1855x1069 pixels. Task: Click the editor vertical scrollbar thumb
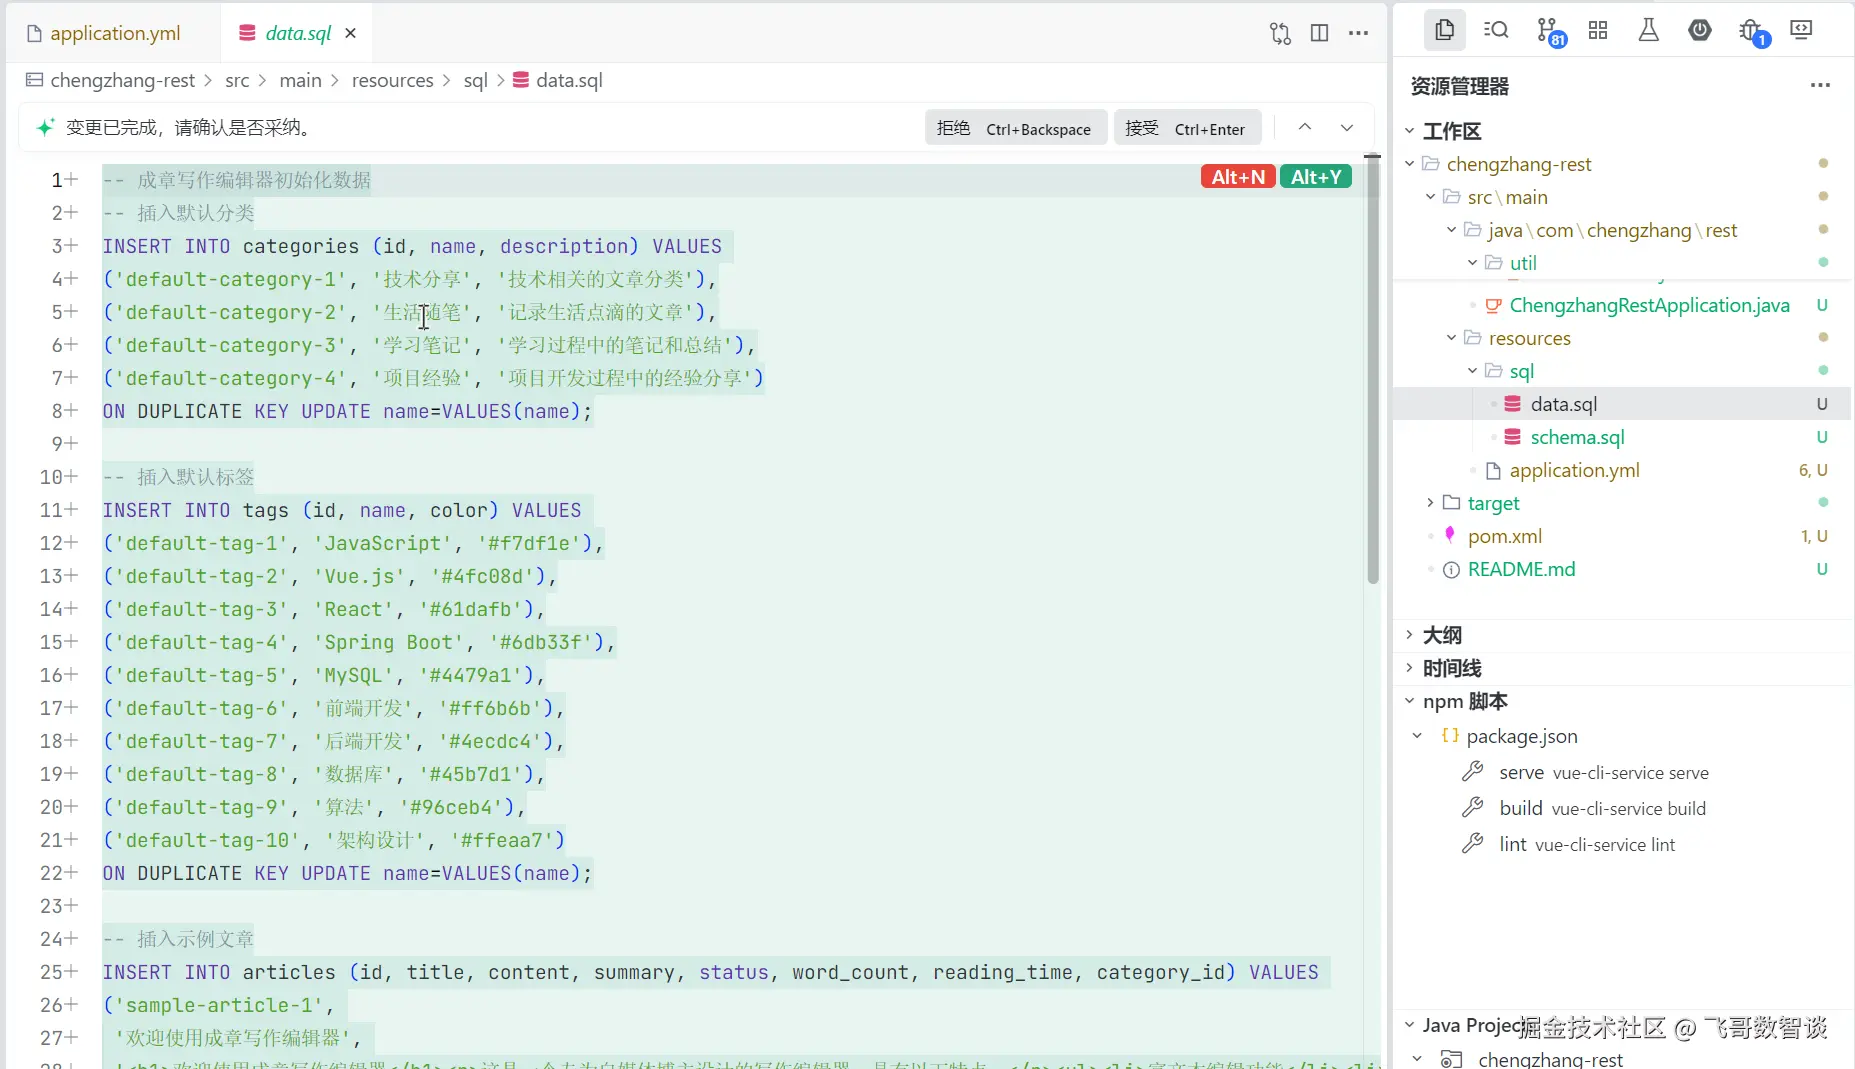point(1373,370)
